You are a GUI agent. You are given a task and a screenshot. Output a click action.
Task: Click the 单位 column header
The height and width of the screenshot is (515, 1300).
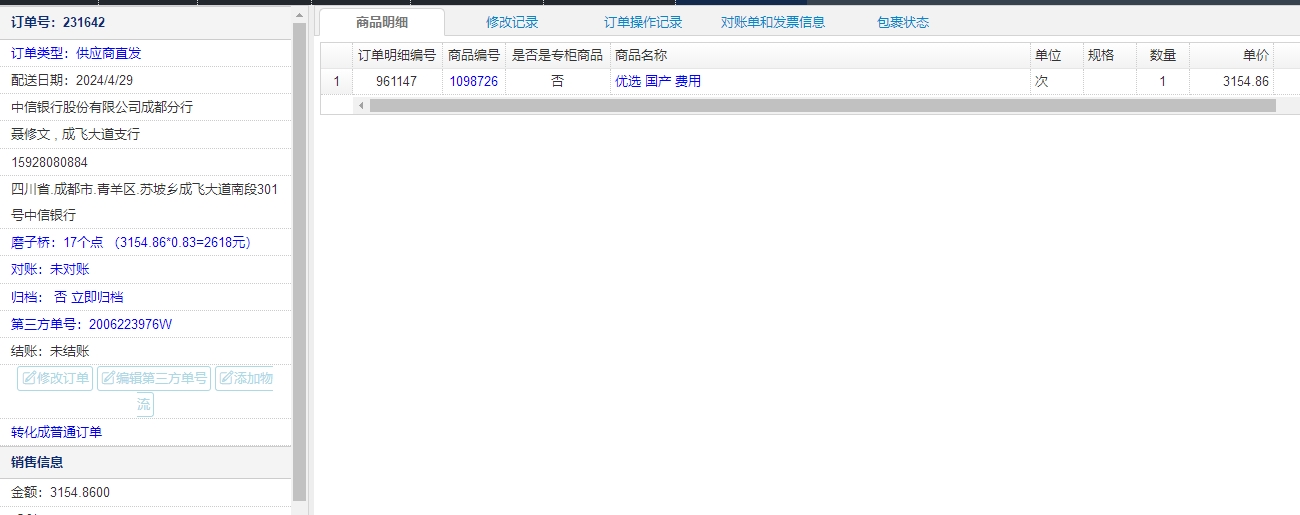pos(1057,55)
